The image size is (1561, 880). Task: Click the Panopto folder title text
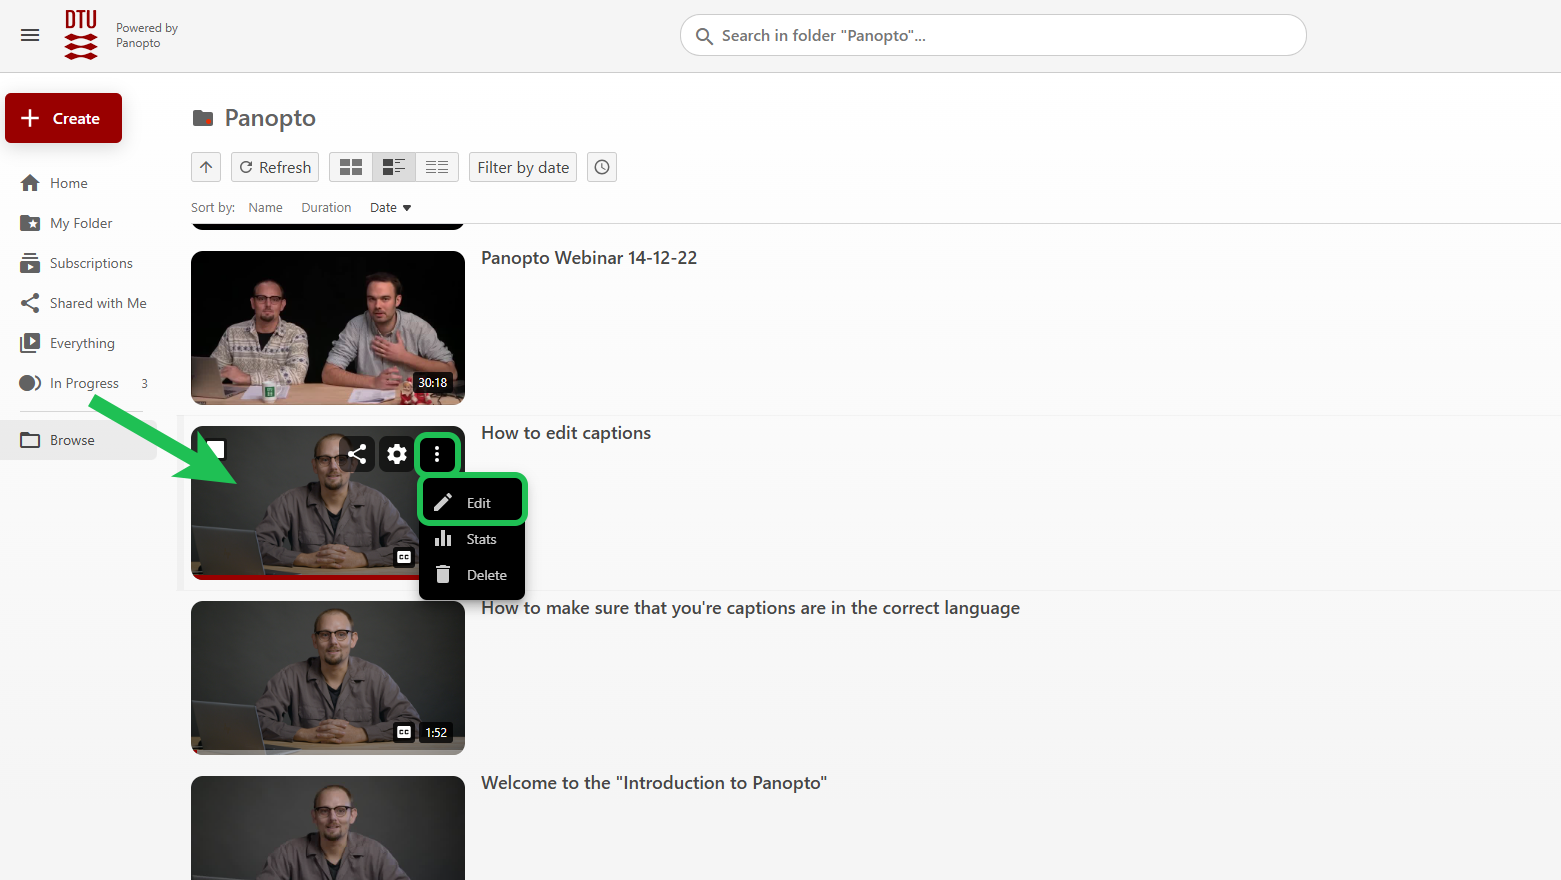click(270, 118)
